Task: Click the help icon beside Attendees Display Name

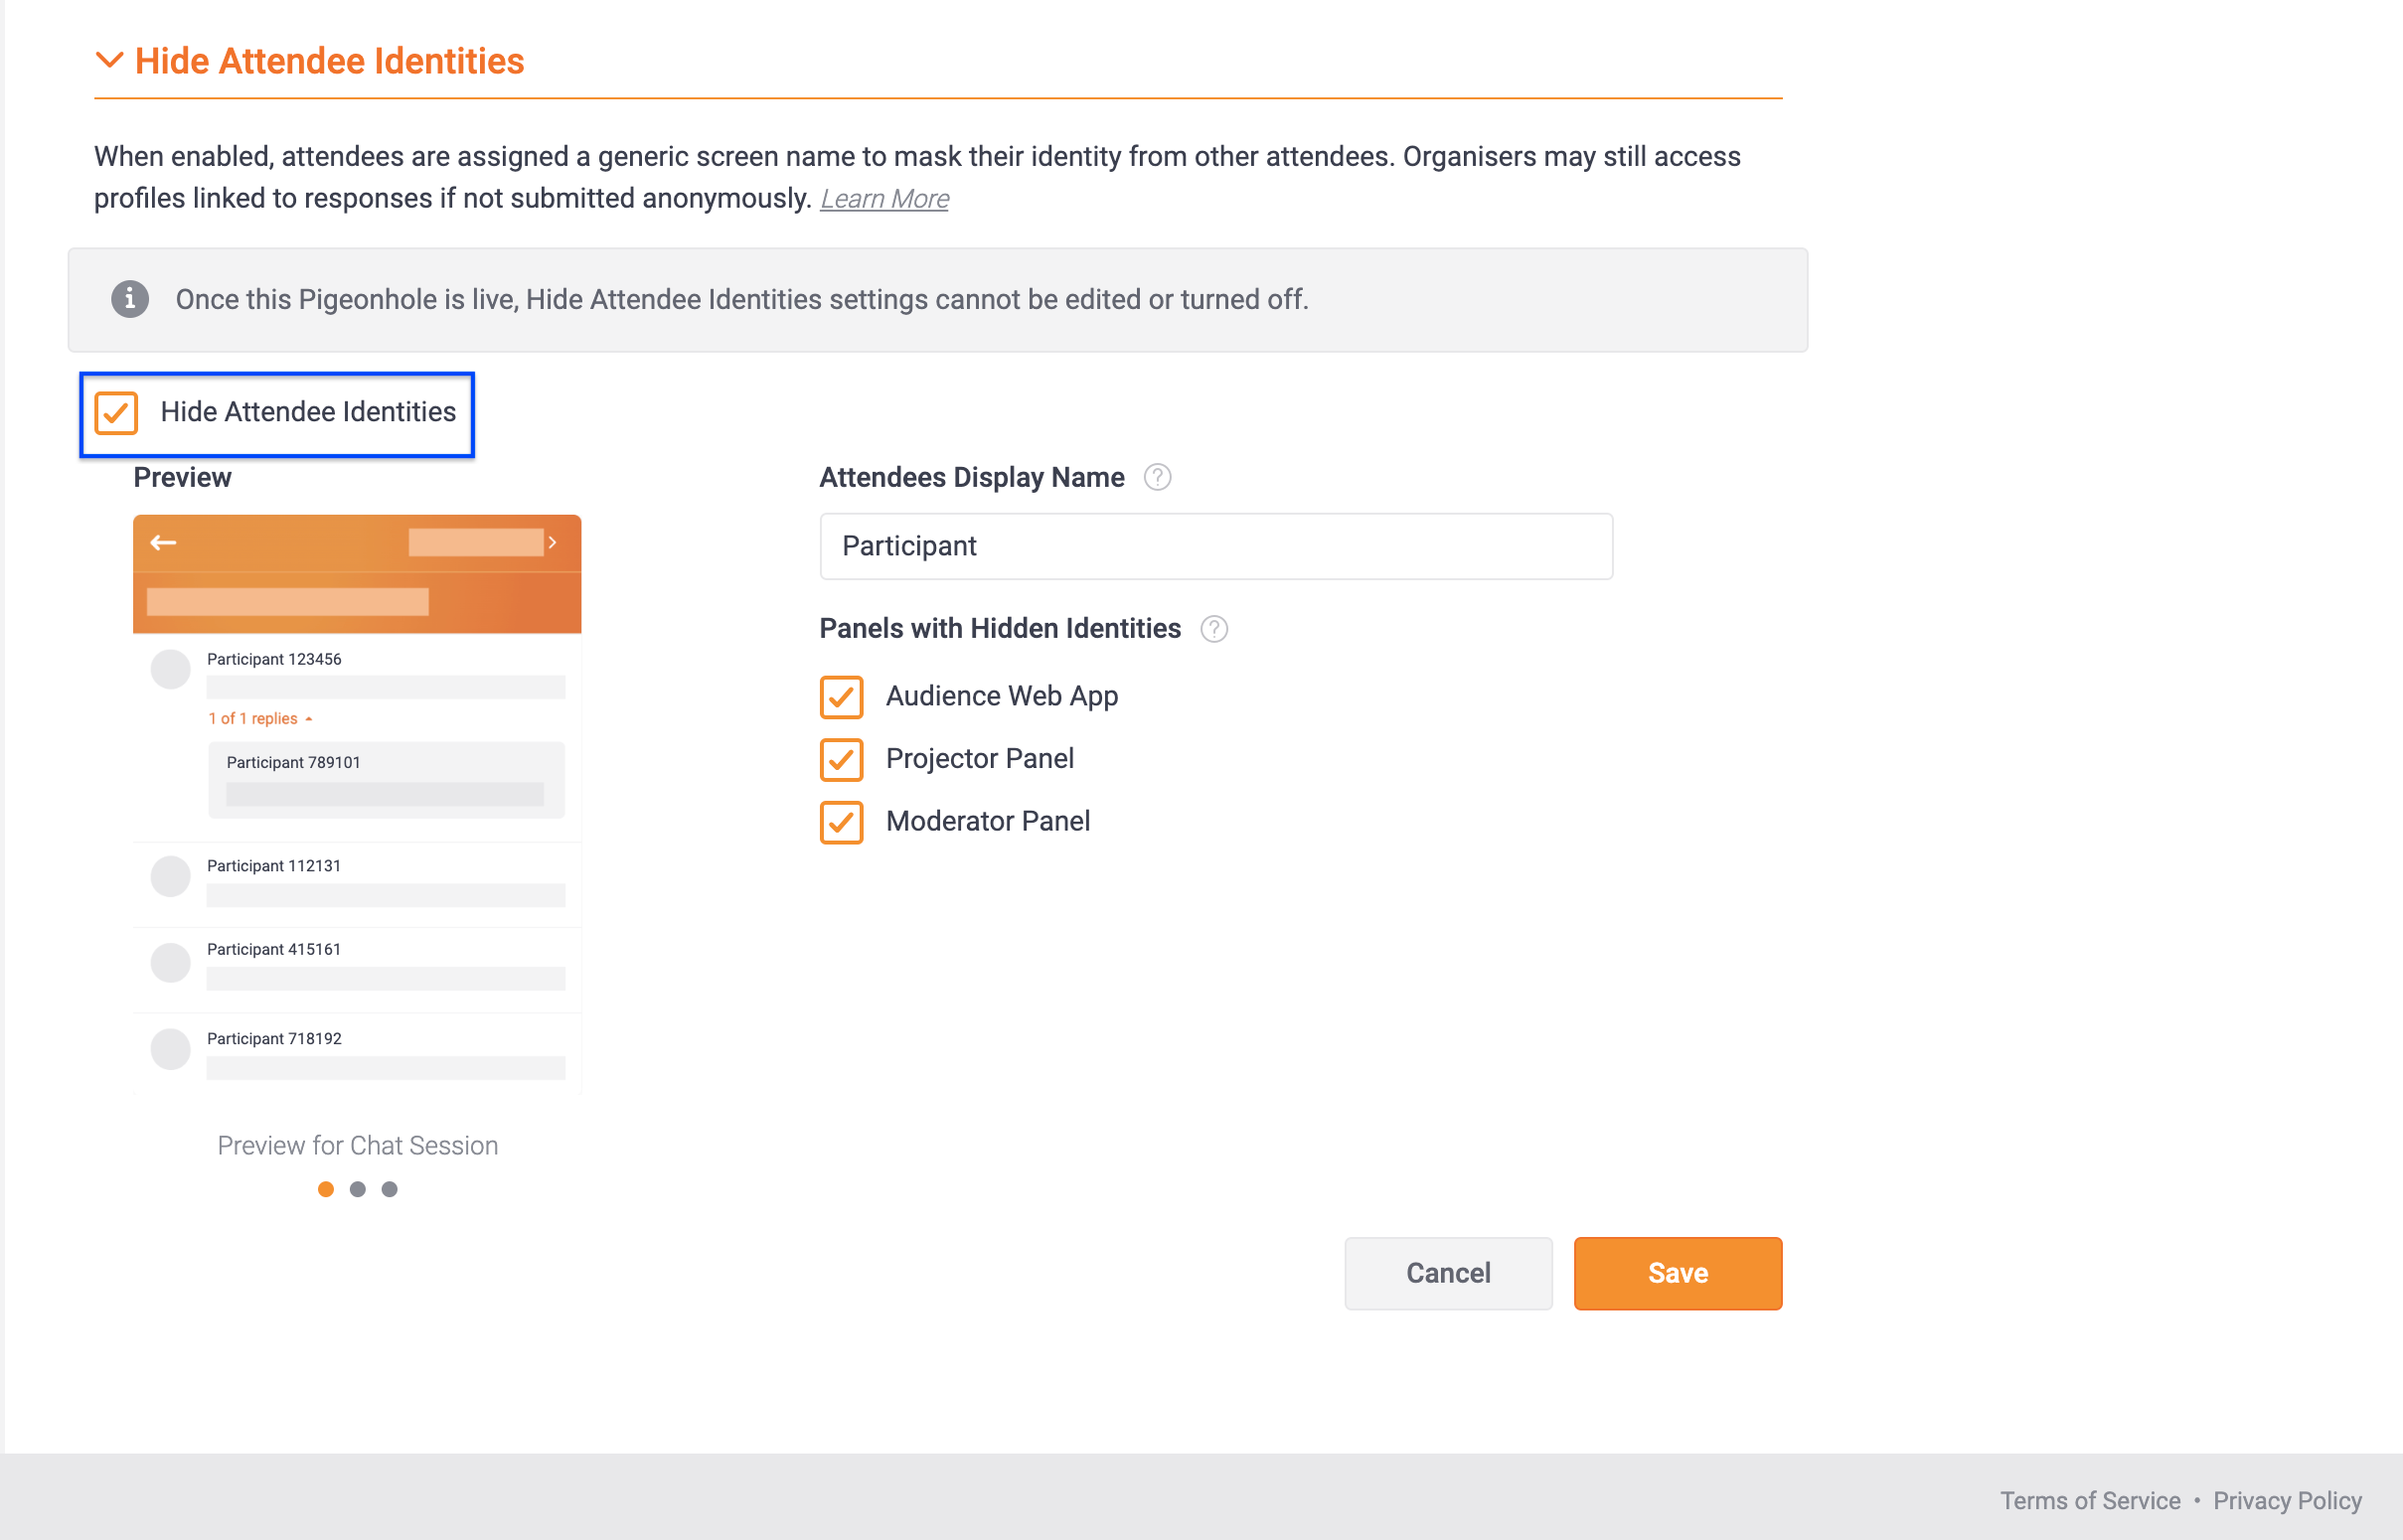Action: (1157, 477)
